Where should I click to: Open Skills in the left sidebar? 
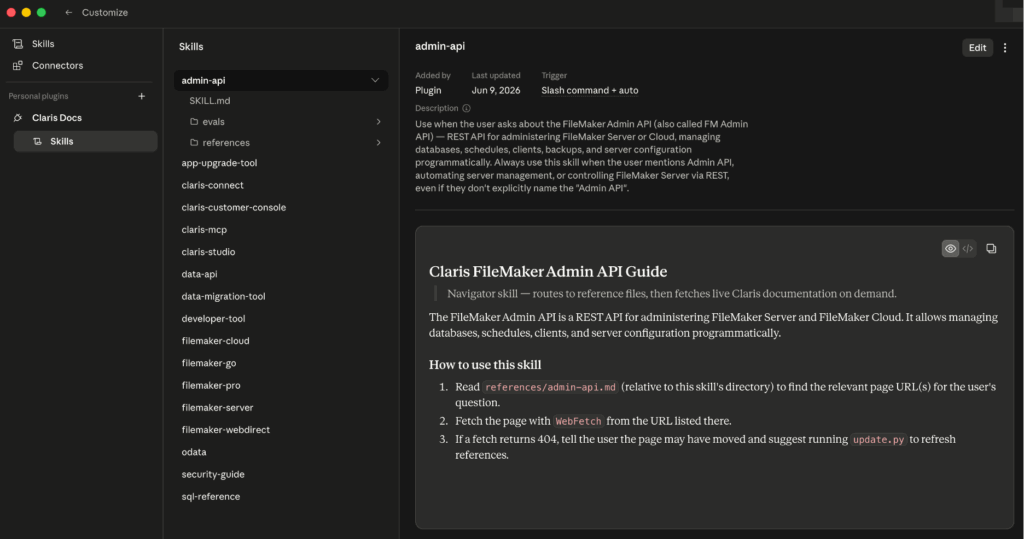coord(43,44)
